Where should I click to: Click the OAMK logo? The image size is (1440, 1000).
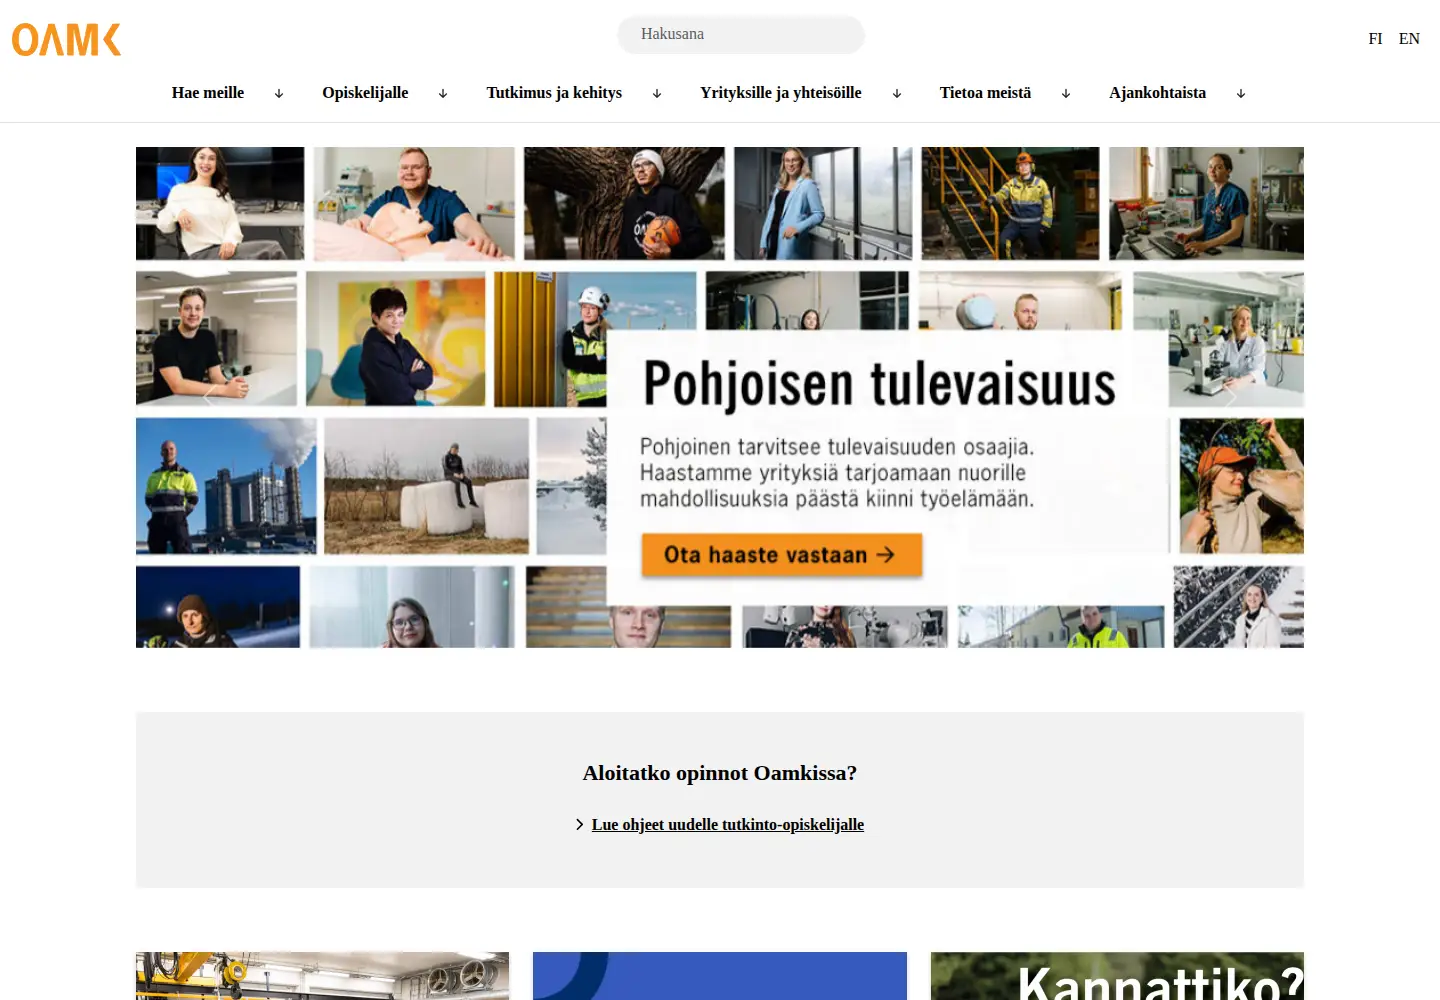coord(66,40)
